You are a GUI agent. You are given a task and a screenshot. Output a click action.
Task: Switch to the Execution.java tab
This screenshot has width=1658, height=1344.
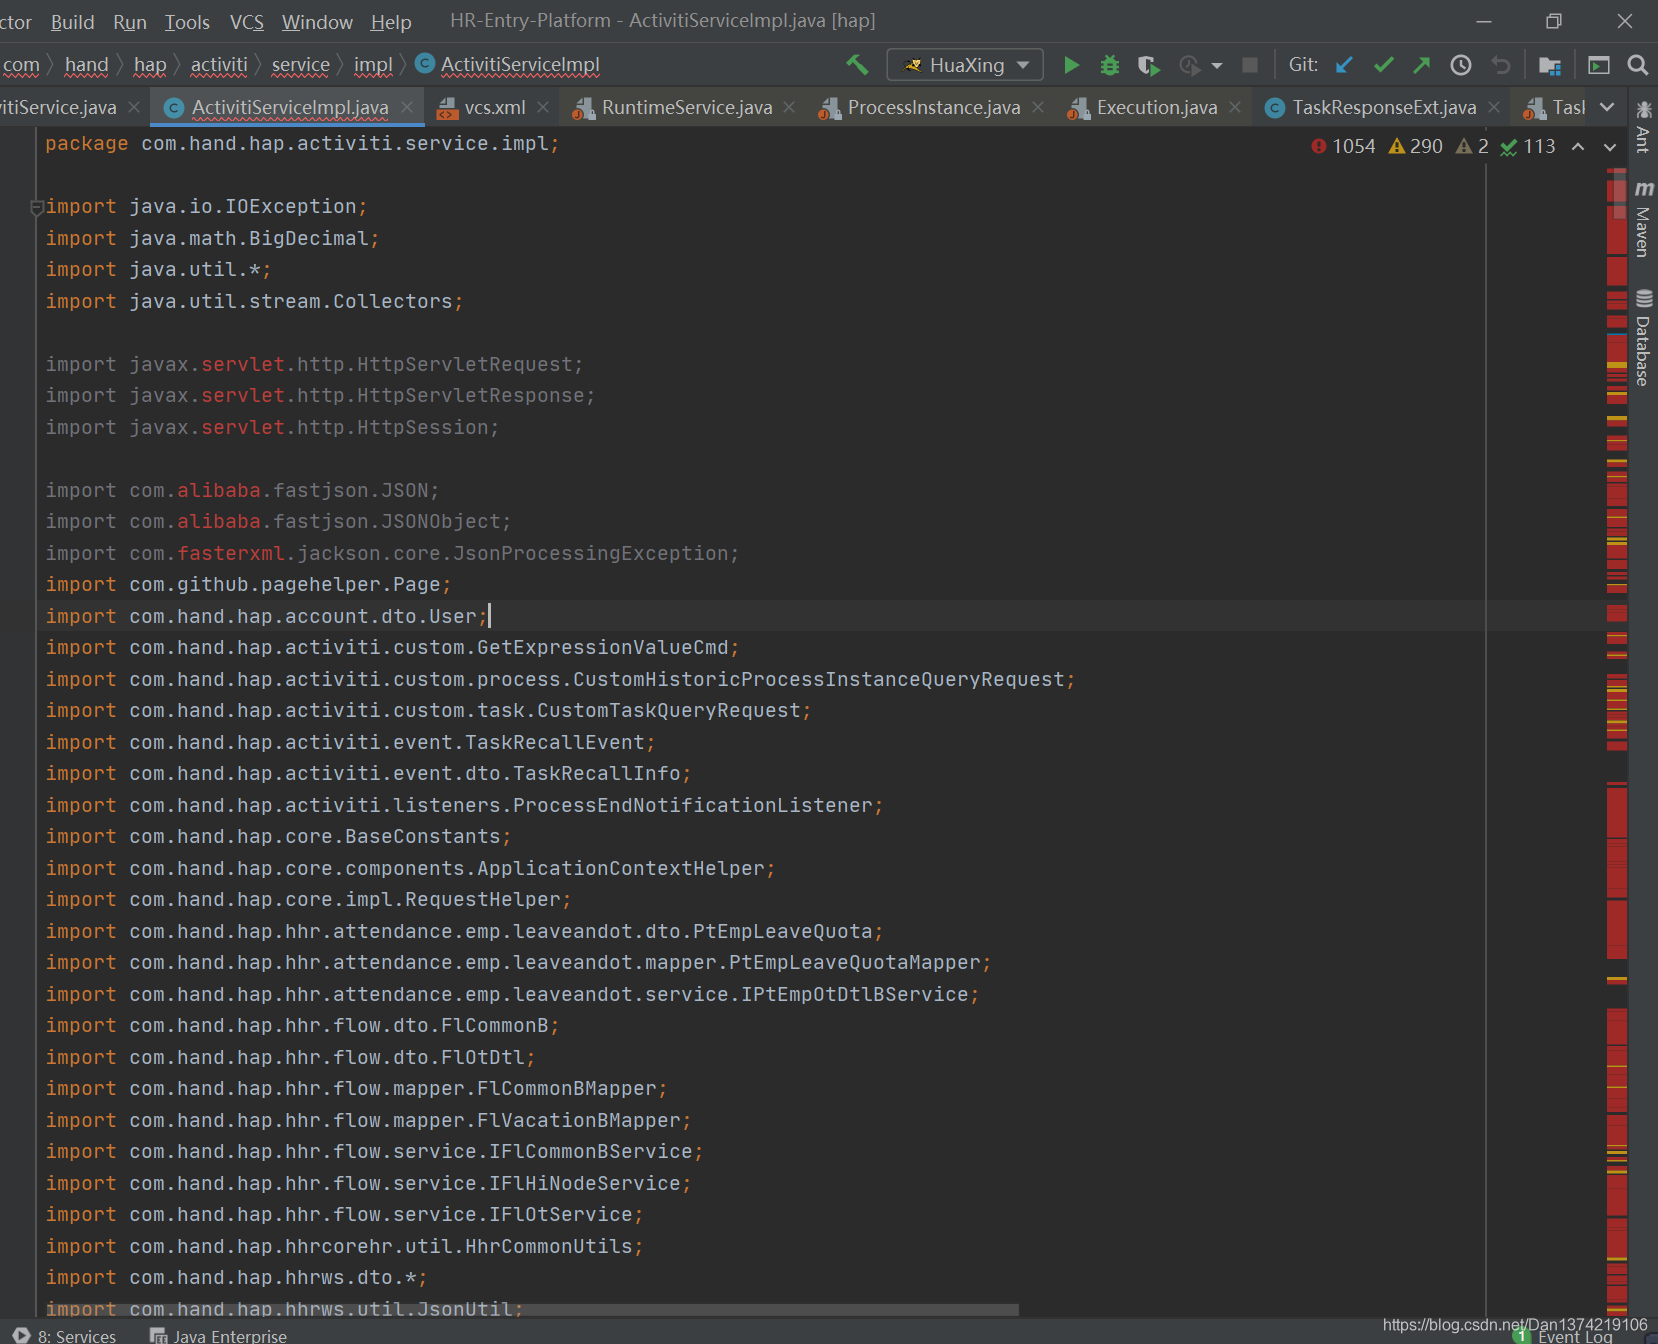tap(1156, 108)
